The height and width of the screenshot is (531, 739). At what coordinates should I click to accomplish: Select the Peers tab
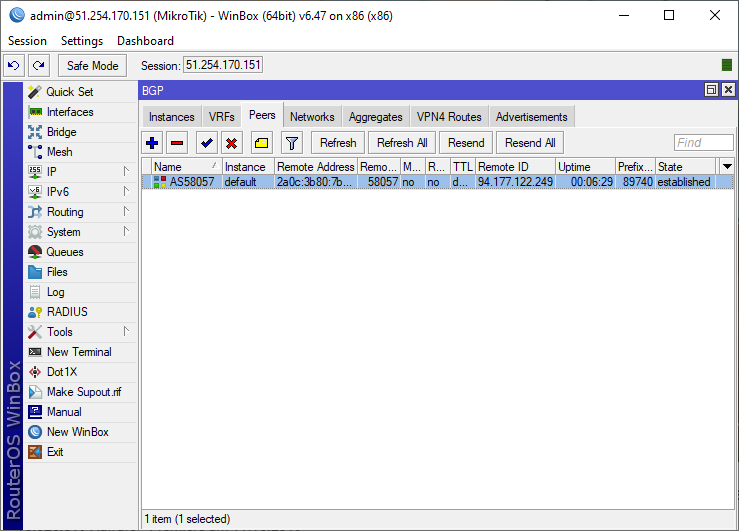262,115
